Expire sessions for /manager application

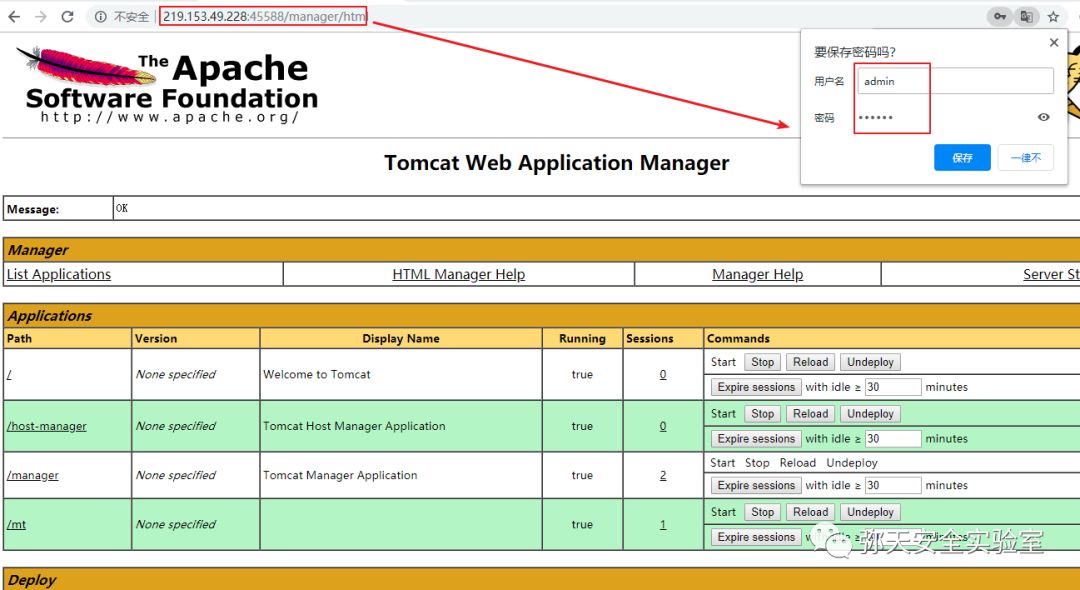coord(756,485)
